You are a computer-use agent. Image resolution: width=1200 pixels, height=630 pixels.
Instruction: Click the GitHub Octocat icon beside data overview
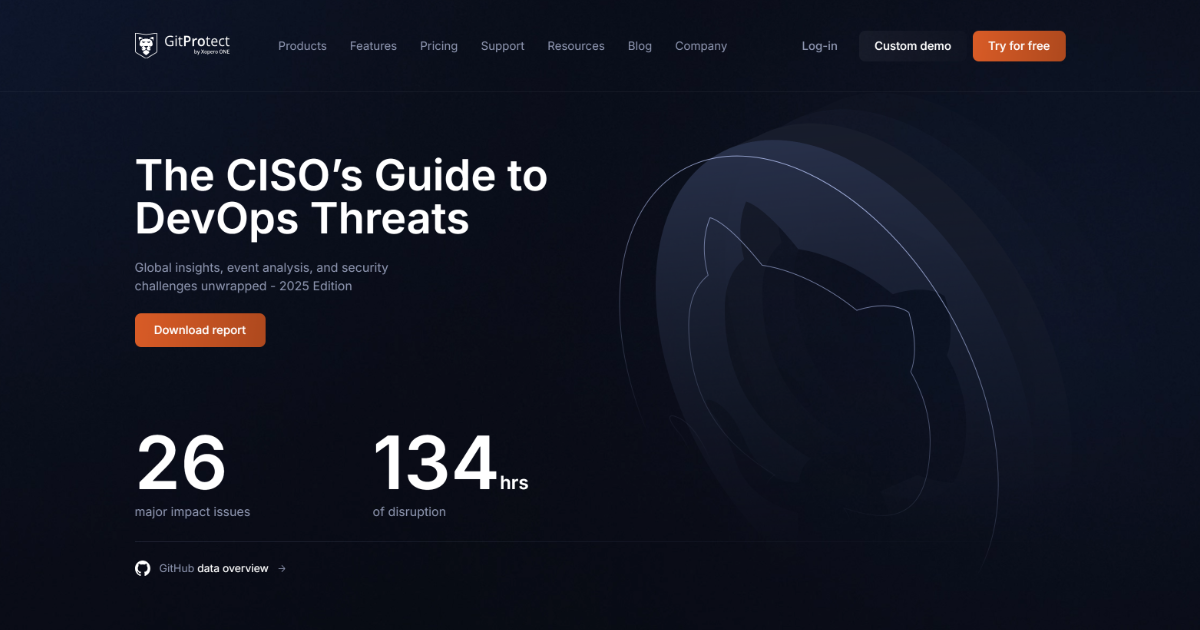point(142,568)
